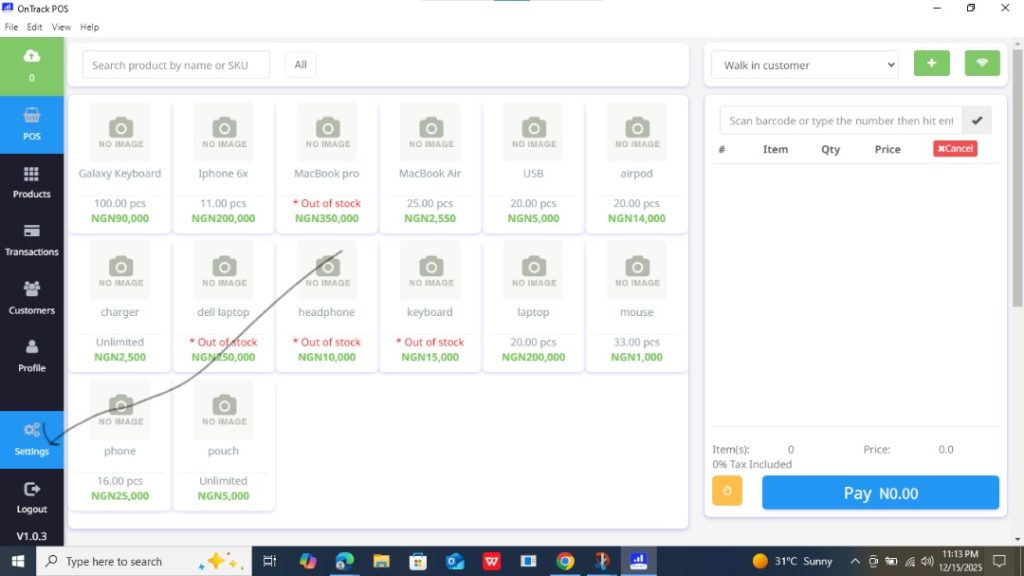Open Settings in the sidebar
The width and height of the screenshot is (1024, 576).
(x=31, y=439)
